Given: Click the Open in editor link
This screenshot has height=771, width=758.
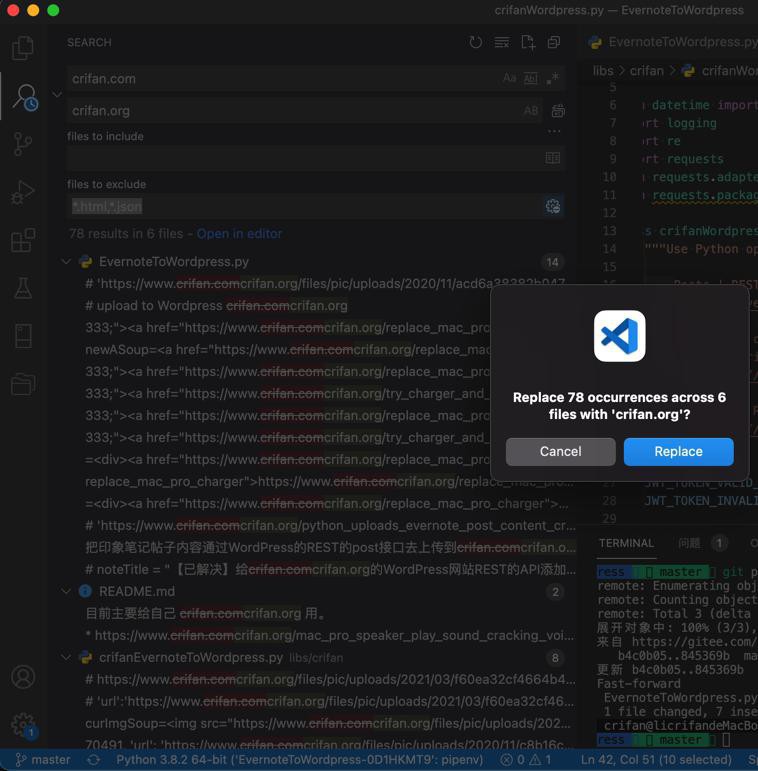Looking at the screenshot, I should pos(239,234).
